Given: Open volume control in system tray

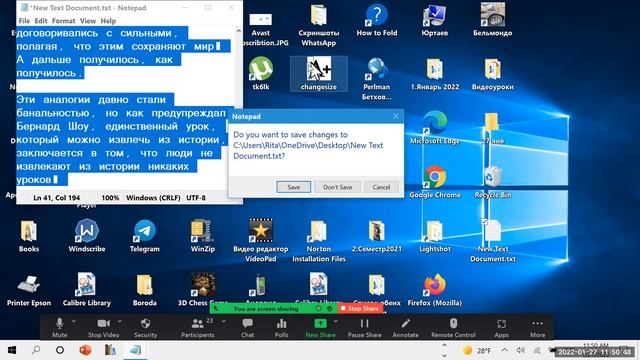Looking at the screenshot, I should coord(520,350).
